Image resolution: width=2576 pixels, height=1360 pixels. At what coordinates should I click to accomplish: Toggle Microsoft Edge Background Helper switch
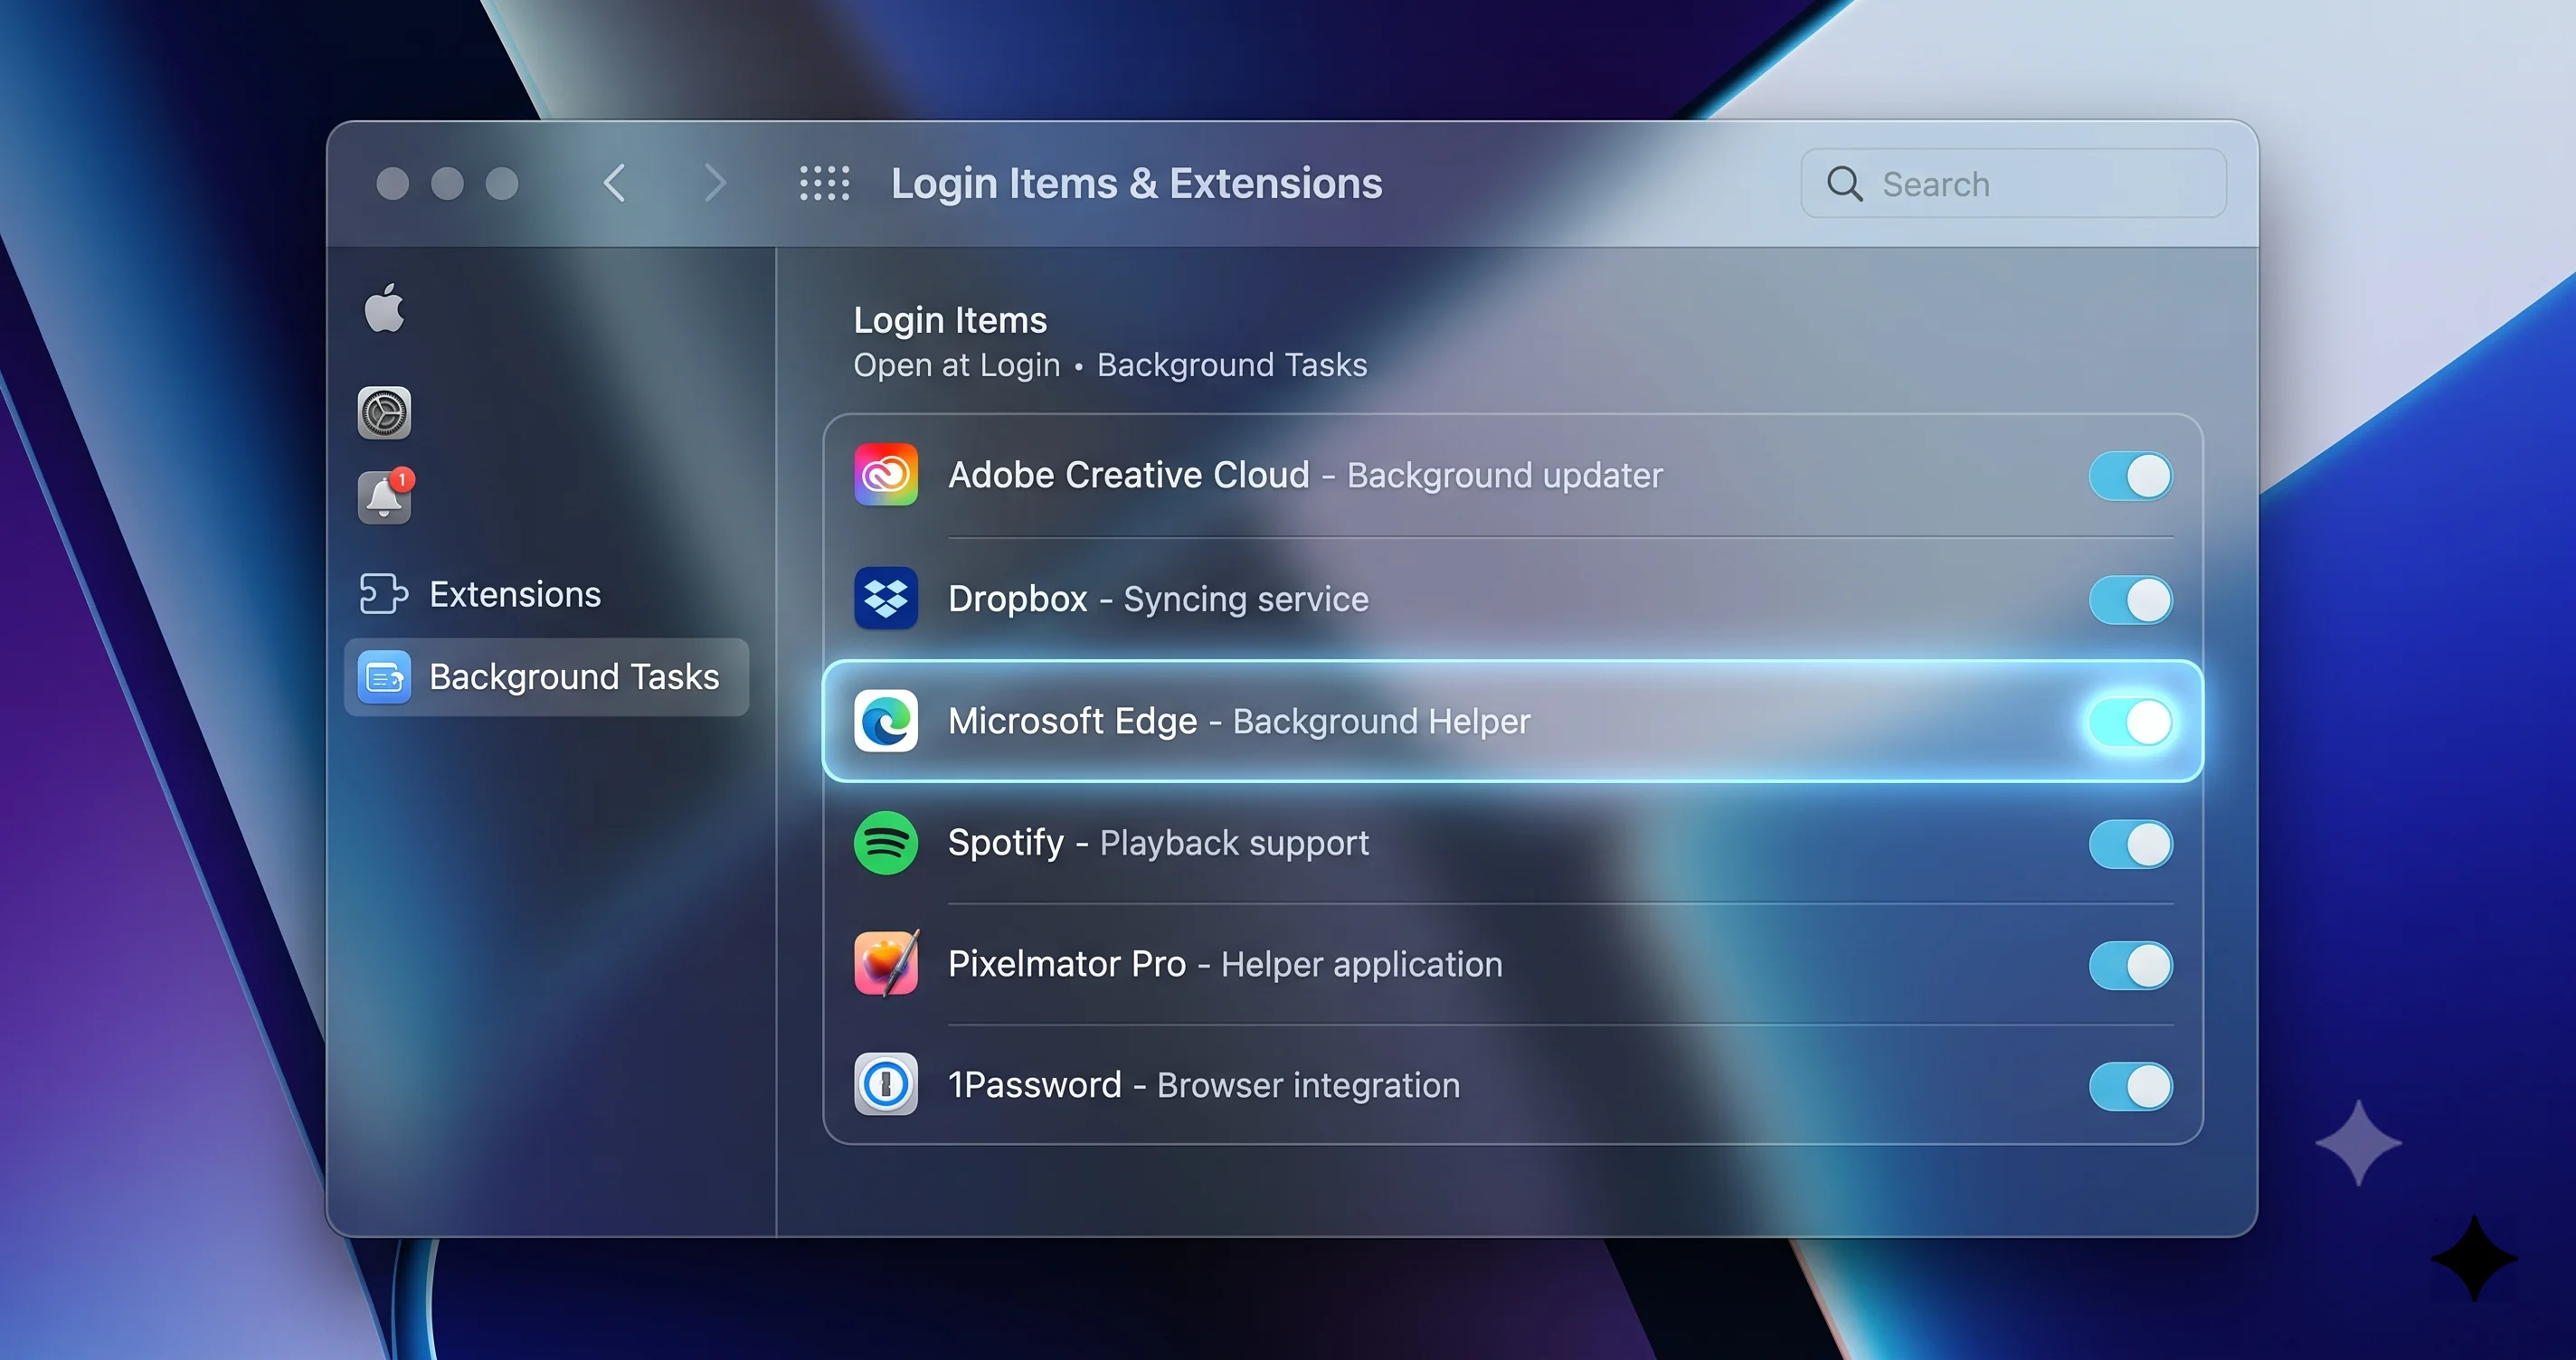point(2131,722)
